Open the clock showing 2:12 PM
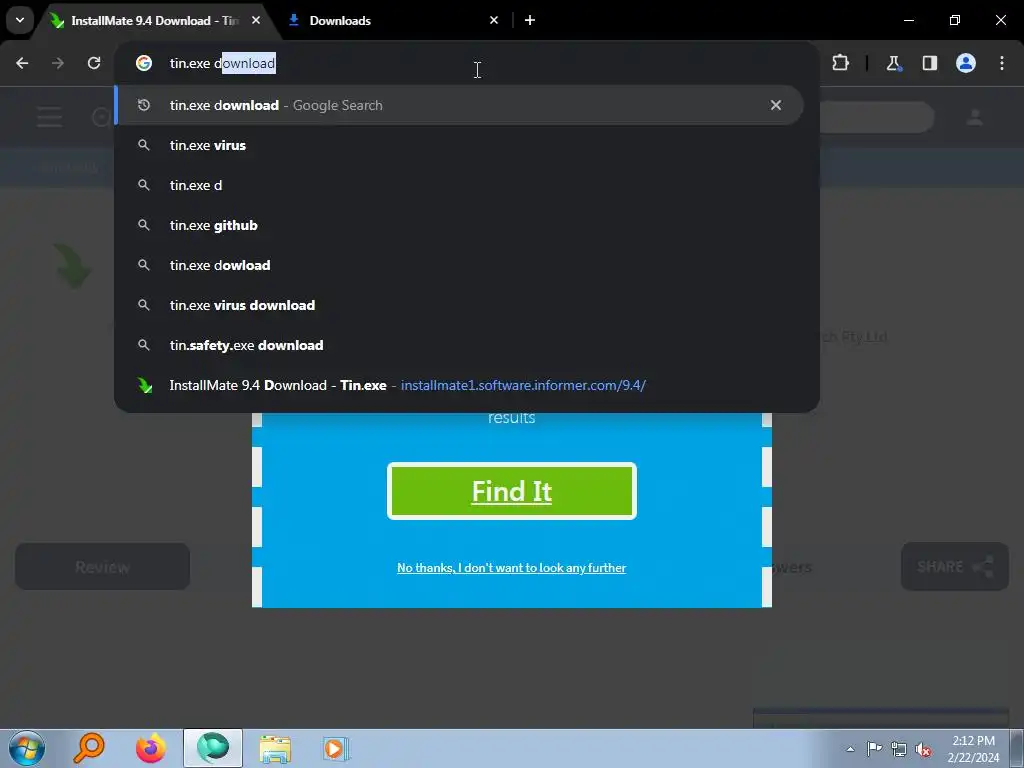This screenshot has height=768, width=1024. 973,749
